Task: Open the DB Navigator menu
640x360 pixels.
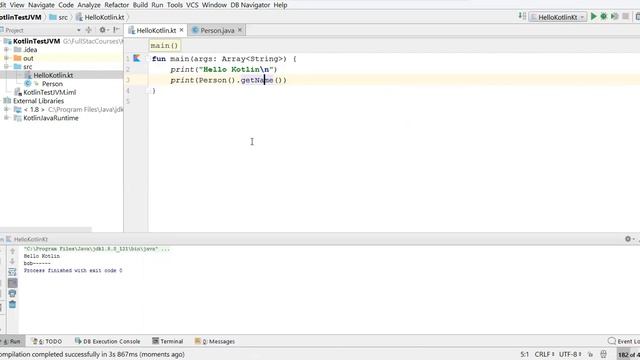Action: pos(250,5)
